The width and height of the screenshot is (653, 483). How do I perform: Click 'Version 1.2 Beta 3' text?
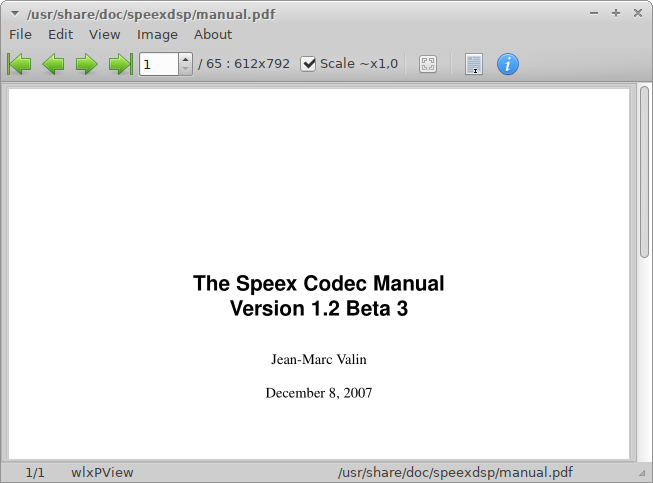click(319, 309)
